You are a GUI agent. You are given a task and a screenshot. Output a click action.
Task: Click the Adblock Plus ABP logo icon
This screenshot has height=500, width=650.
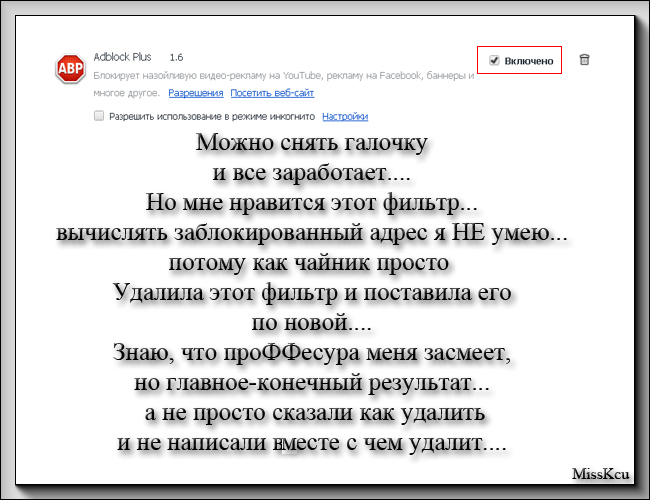coord(70,68)
